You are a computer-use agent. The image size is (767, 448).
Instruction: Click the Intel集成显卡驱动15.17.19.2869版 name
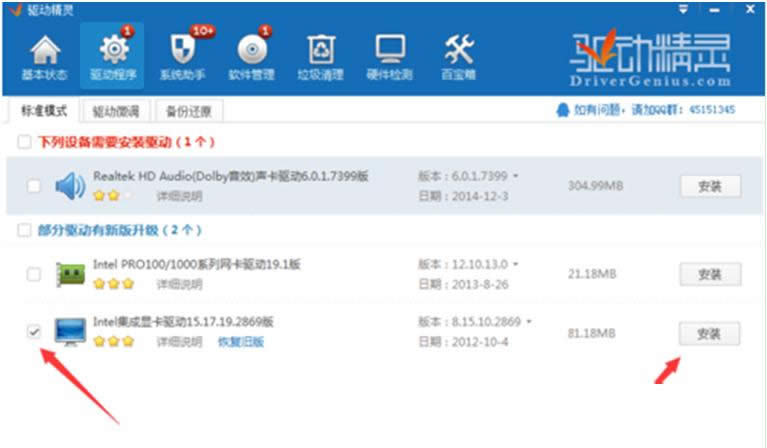point(183,322)
